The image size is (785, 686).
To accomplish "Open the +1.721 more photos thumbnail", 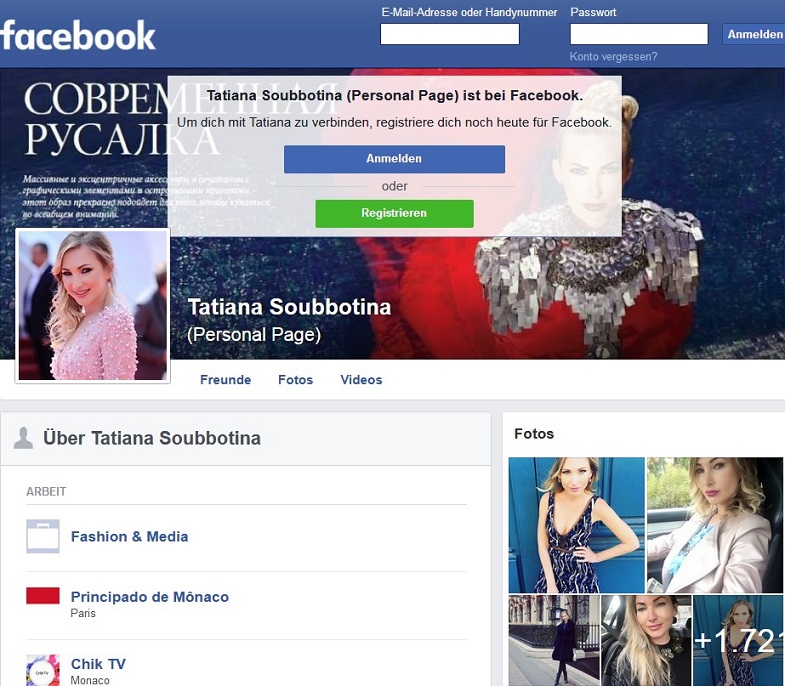I will click(738, 640).
